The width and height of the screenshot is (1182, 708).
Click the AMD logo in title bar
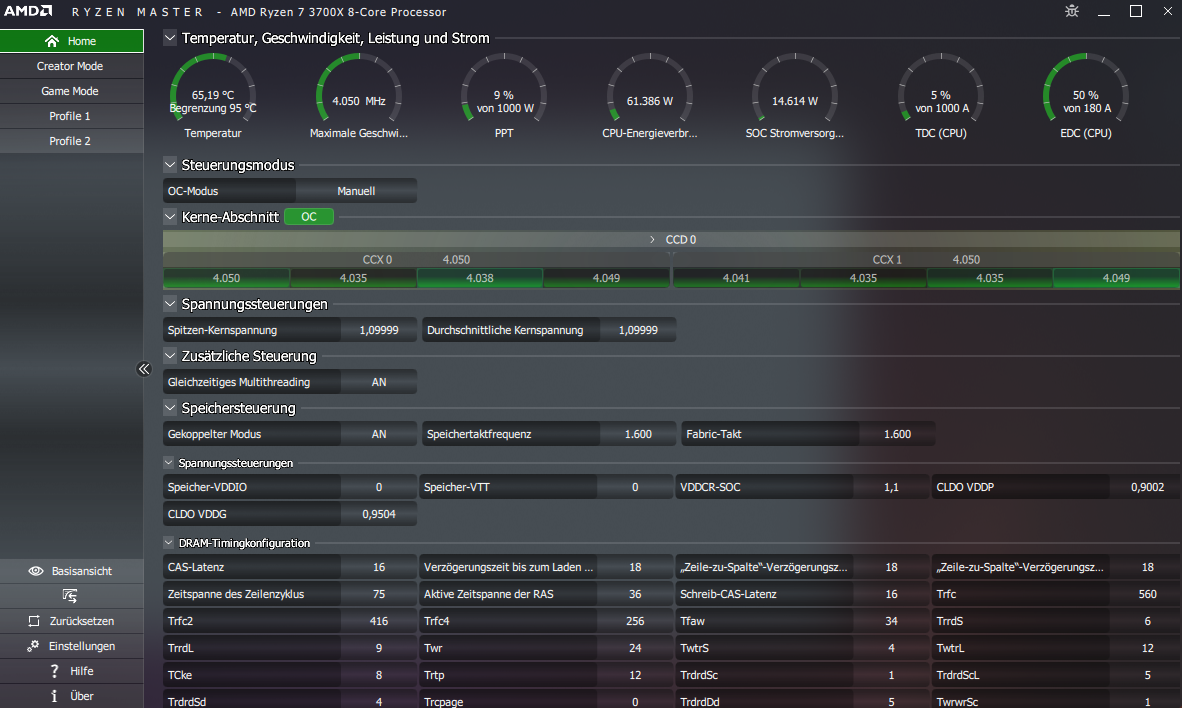[28, 11]
